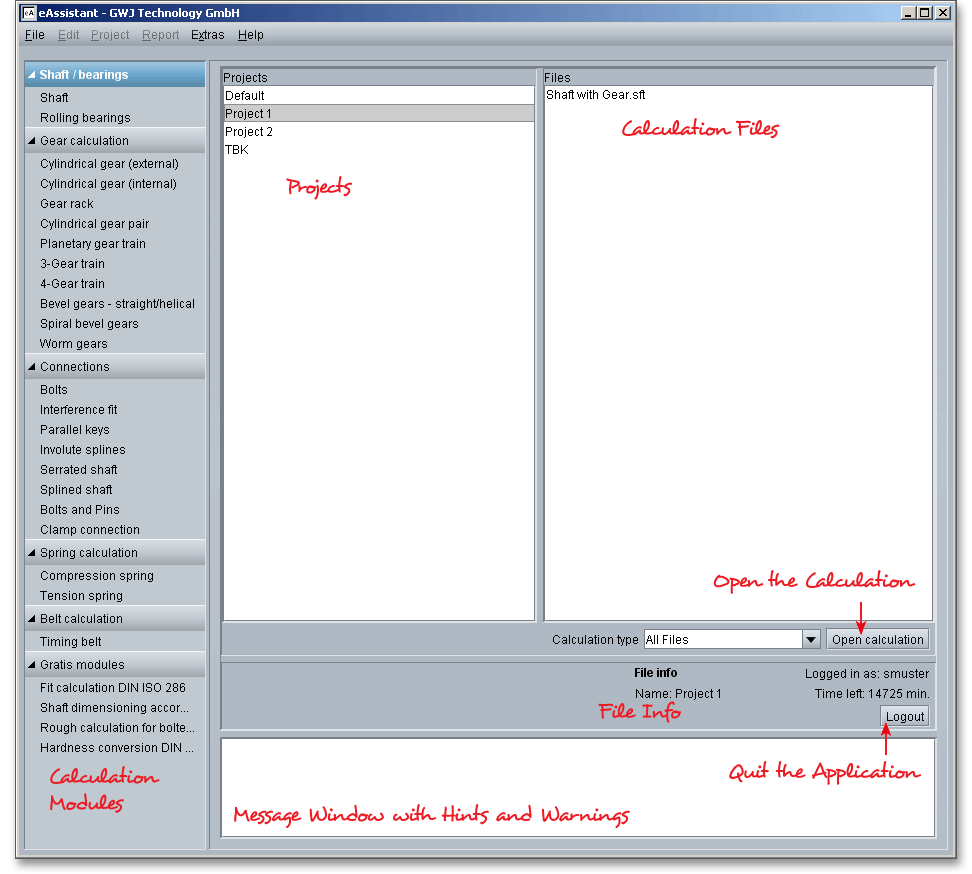Select the TBK project
The image size is (972, 874).
click(237, 150)
